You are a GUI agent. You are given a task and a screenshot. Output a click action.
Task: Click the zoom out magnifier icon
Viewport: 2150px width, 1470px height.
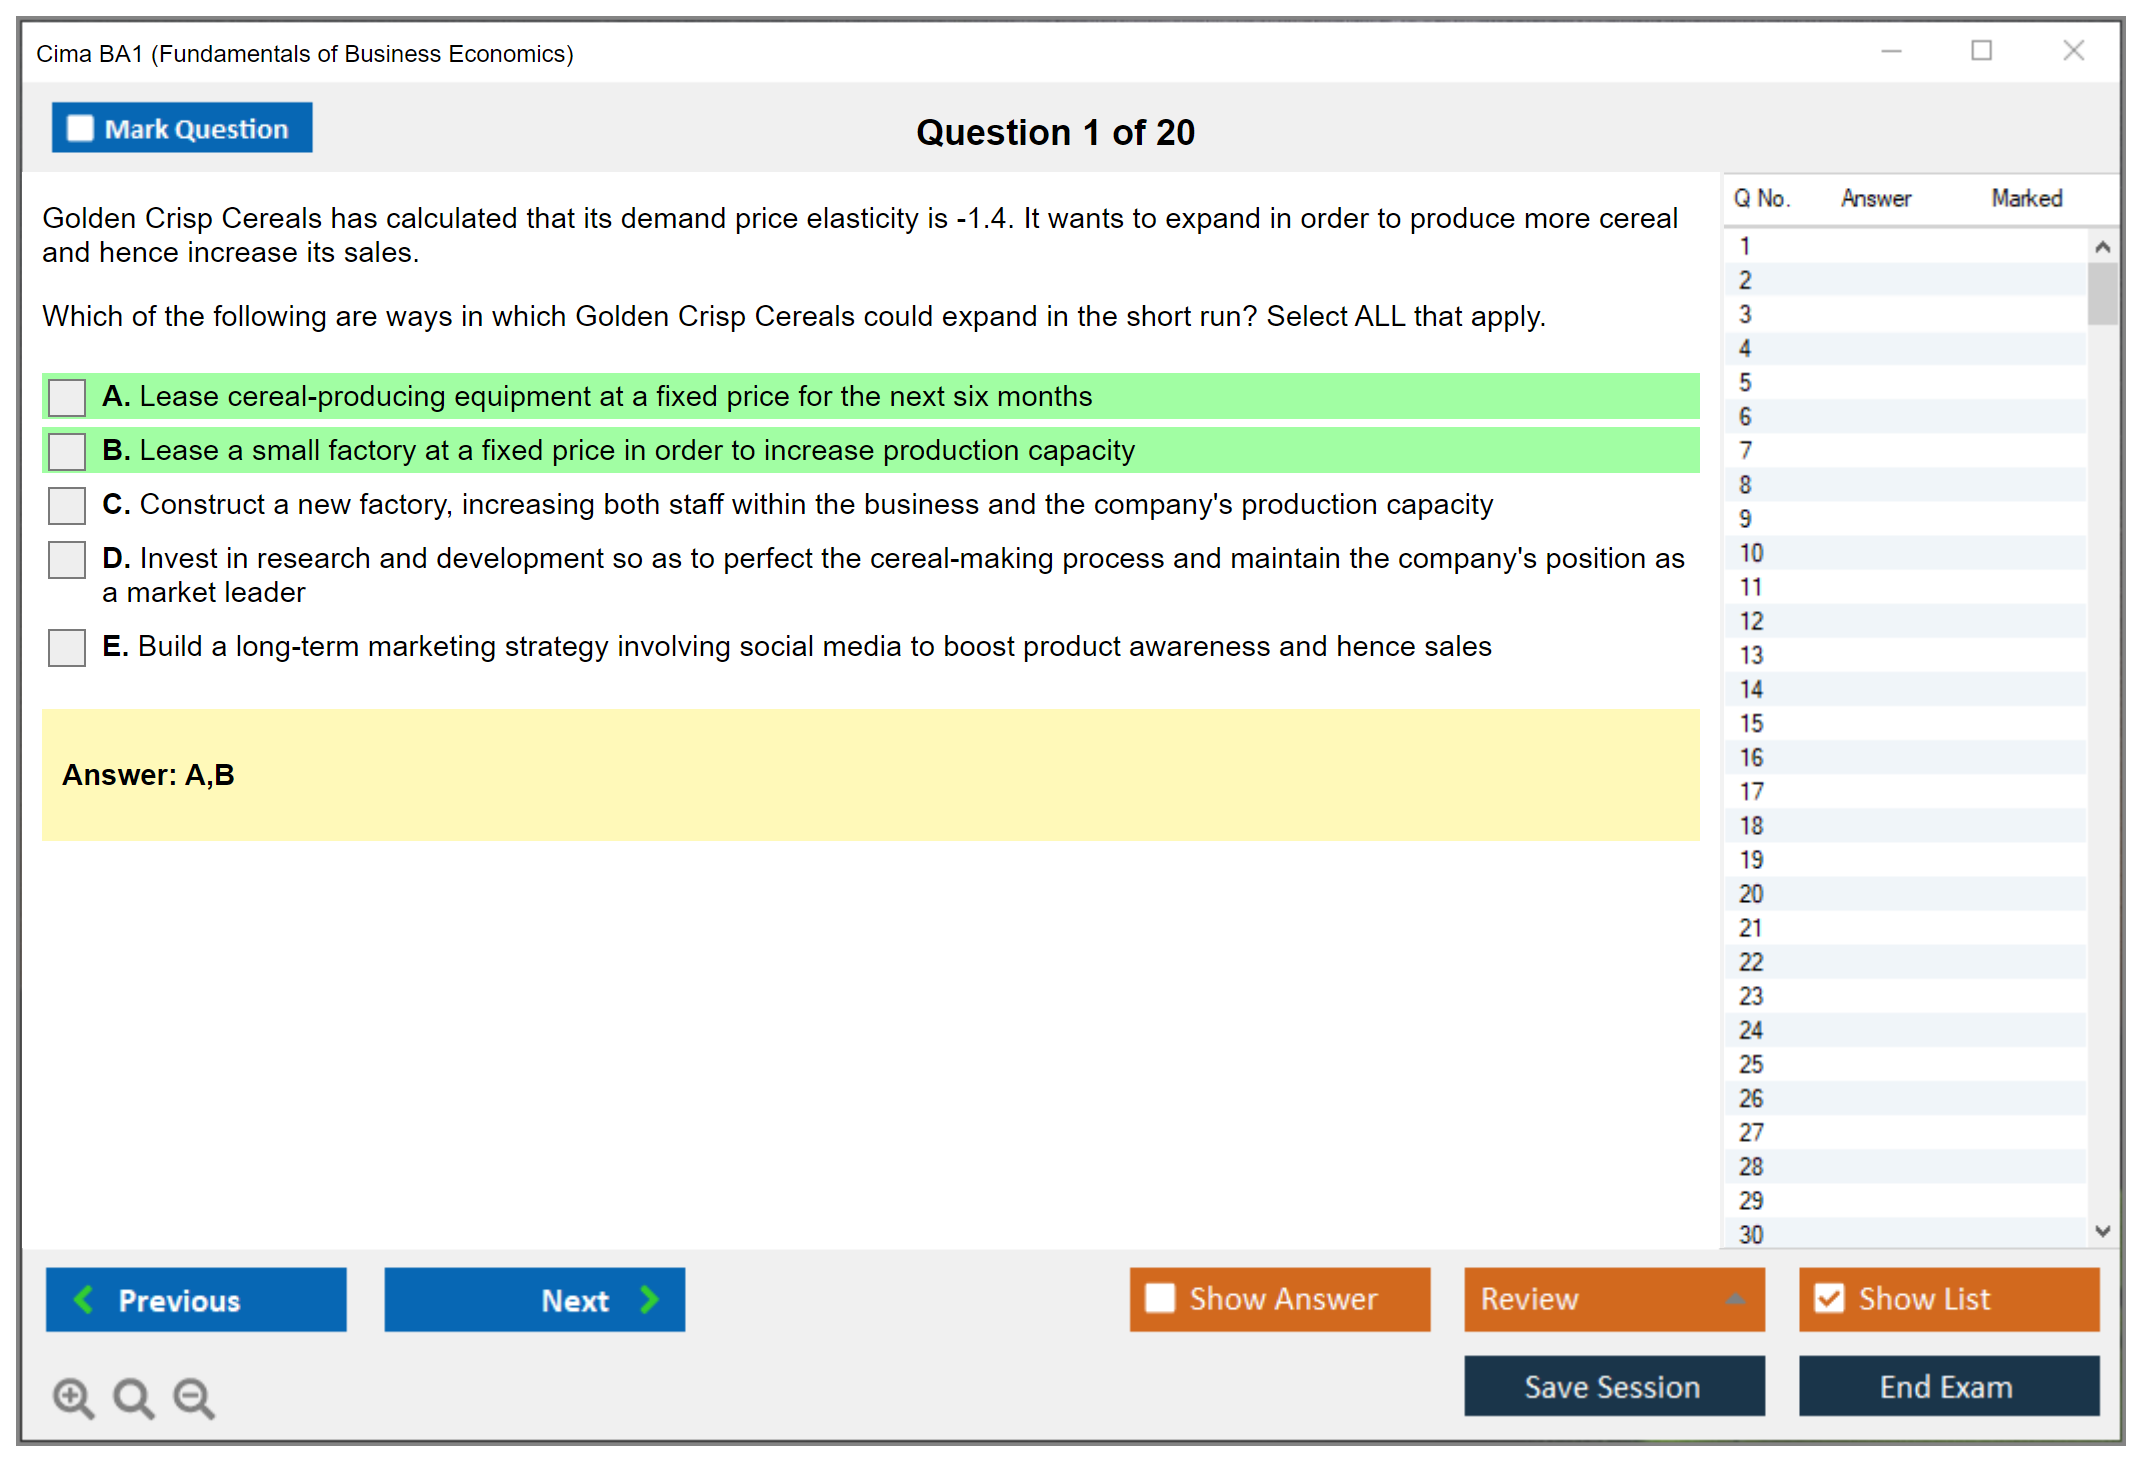[194, 1397]
